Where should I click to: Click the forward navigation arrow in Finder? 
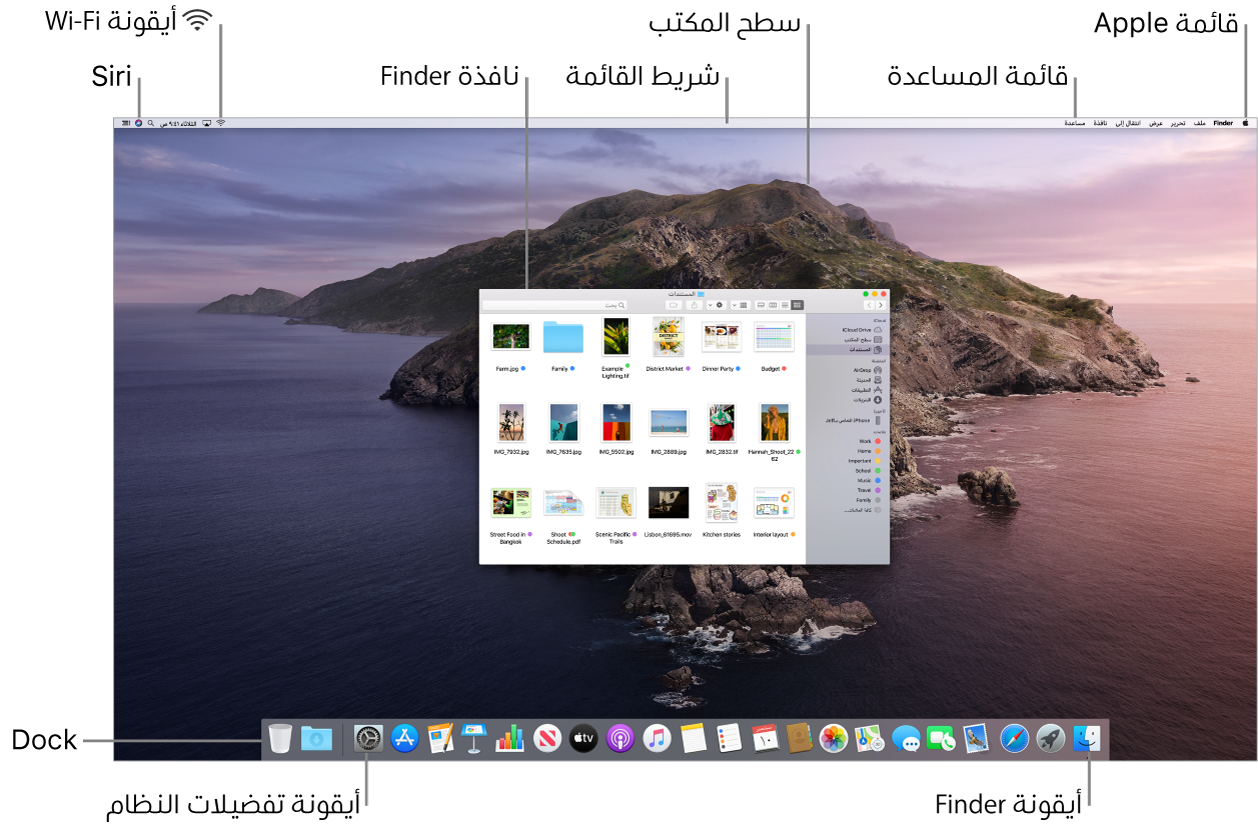click(x=869, y=305)
